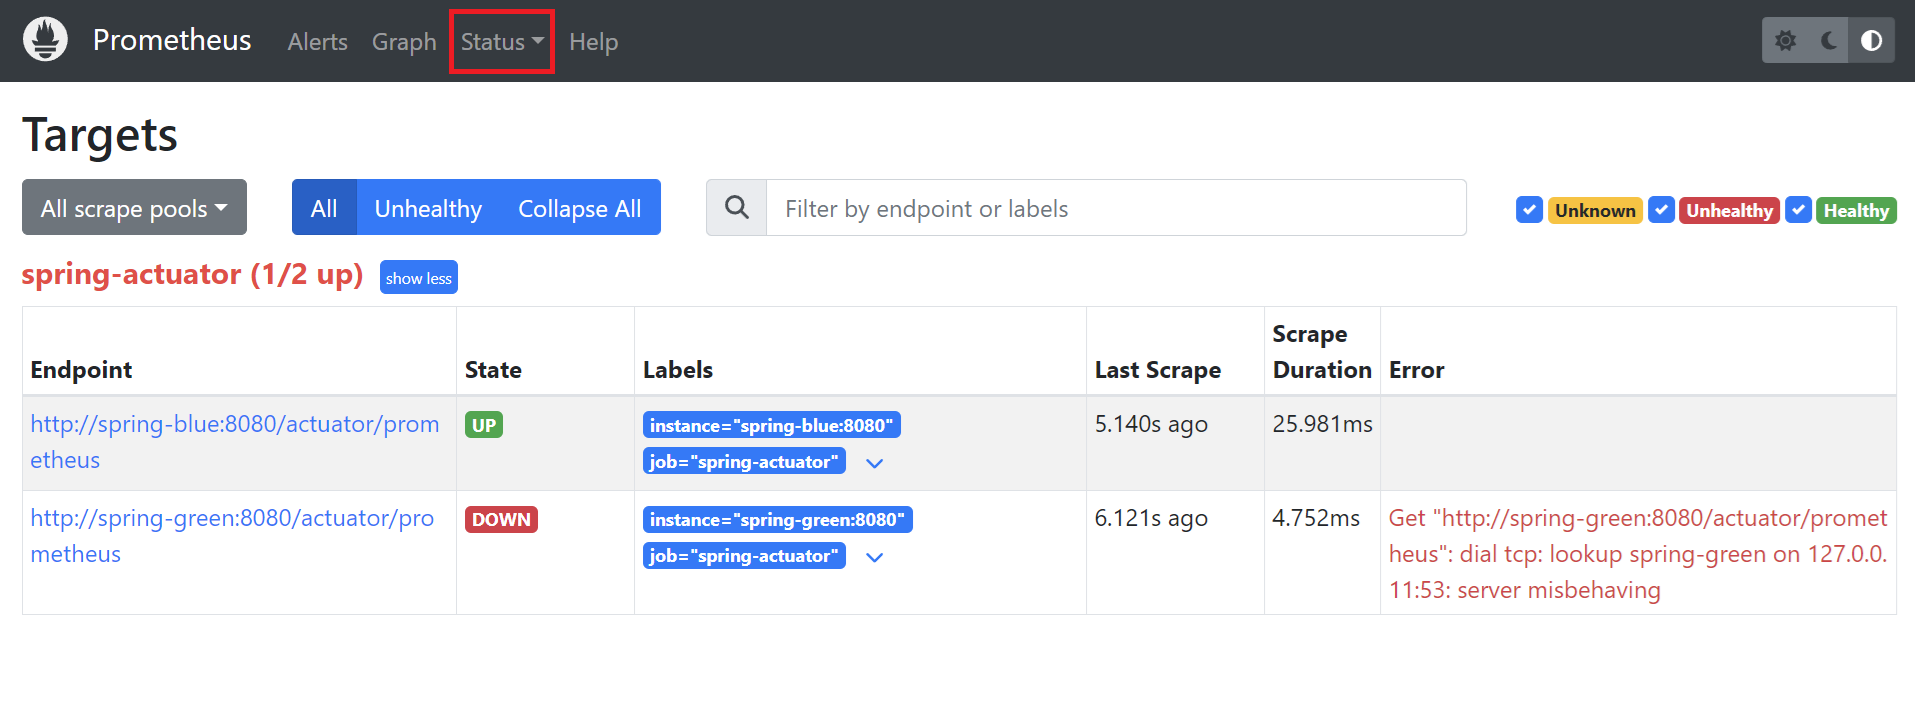1915x719 pixels.
Task: Click Collapse All button
Action: (x=580, y=208)
